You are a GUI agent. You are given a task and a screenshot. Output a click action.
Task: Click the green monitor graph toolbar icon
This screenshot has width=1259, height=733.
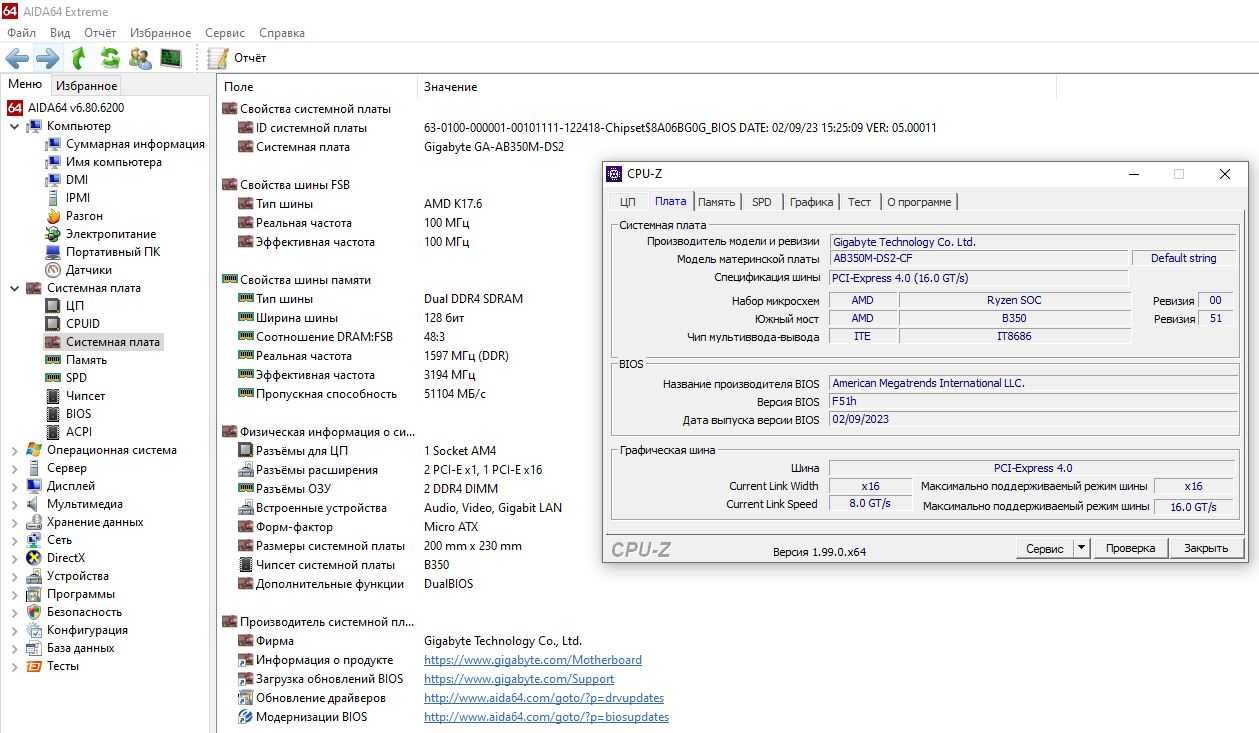171,58
